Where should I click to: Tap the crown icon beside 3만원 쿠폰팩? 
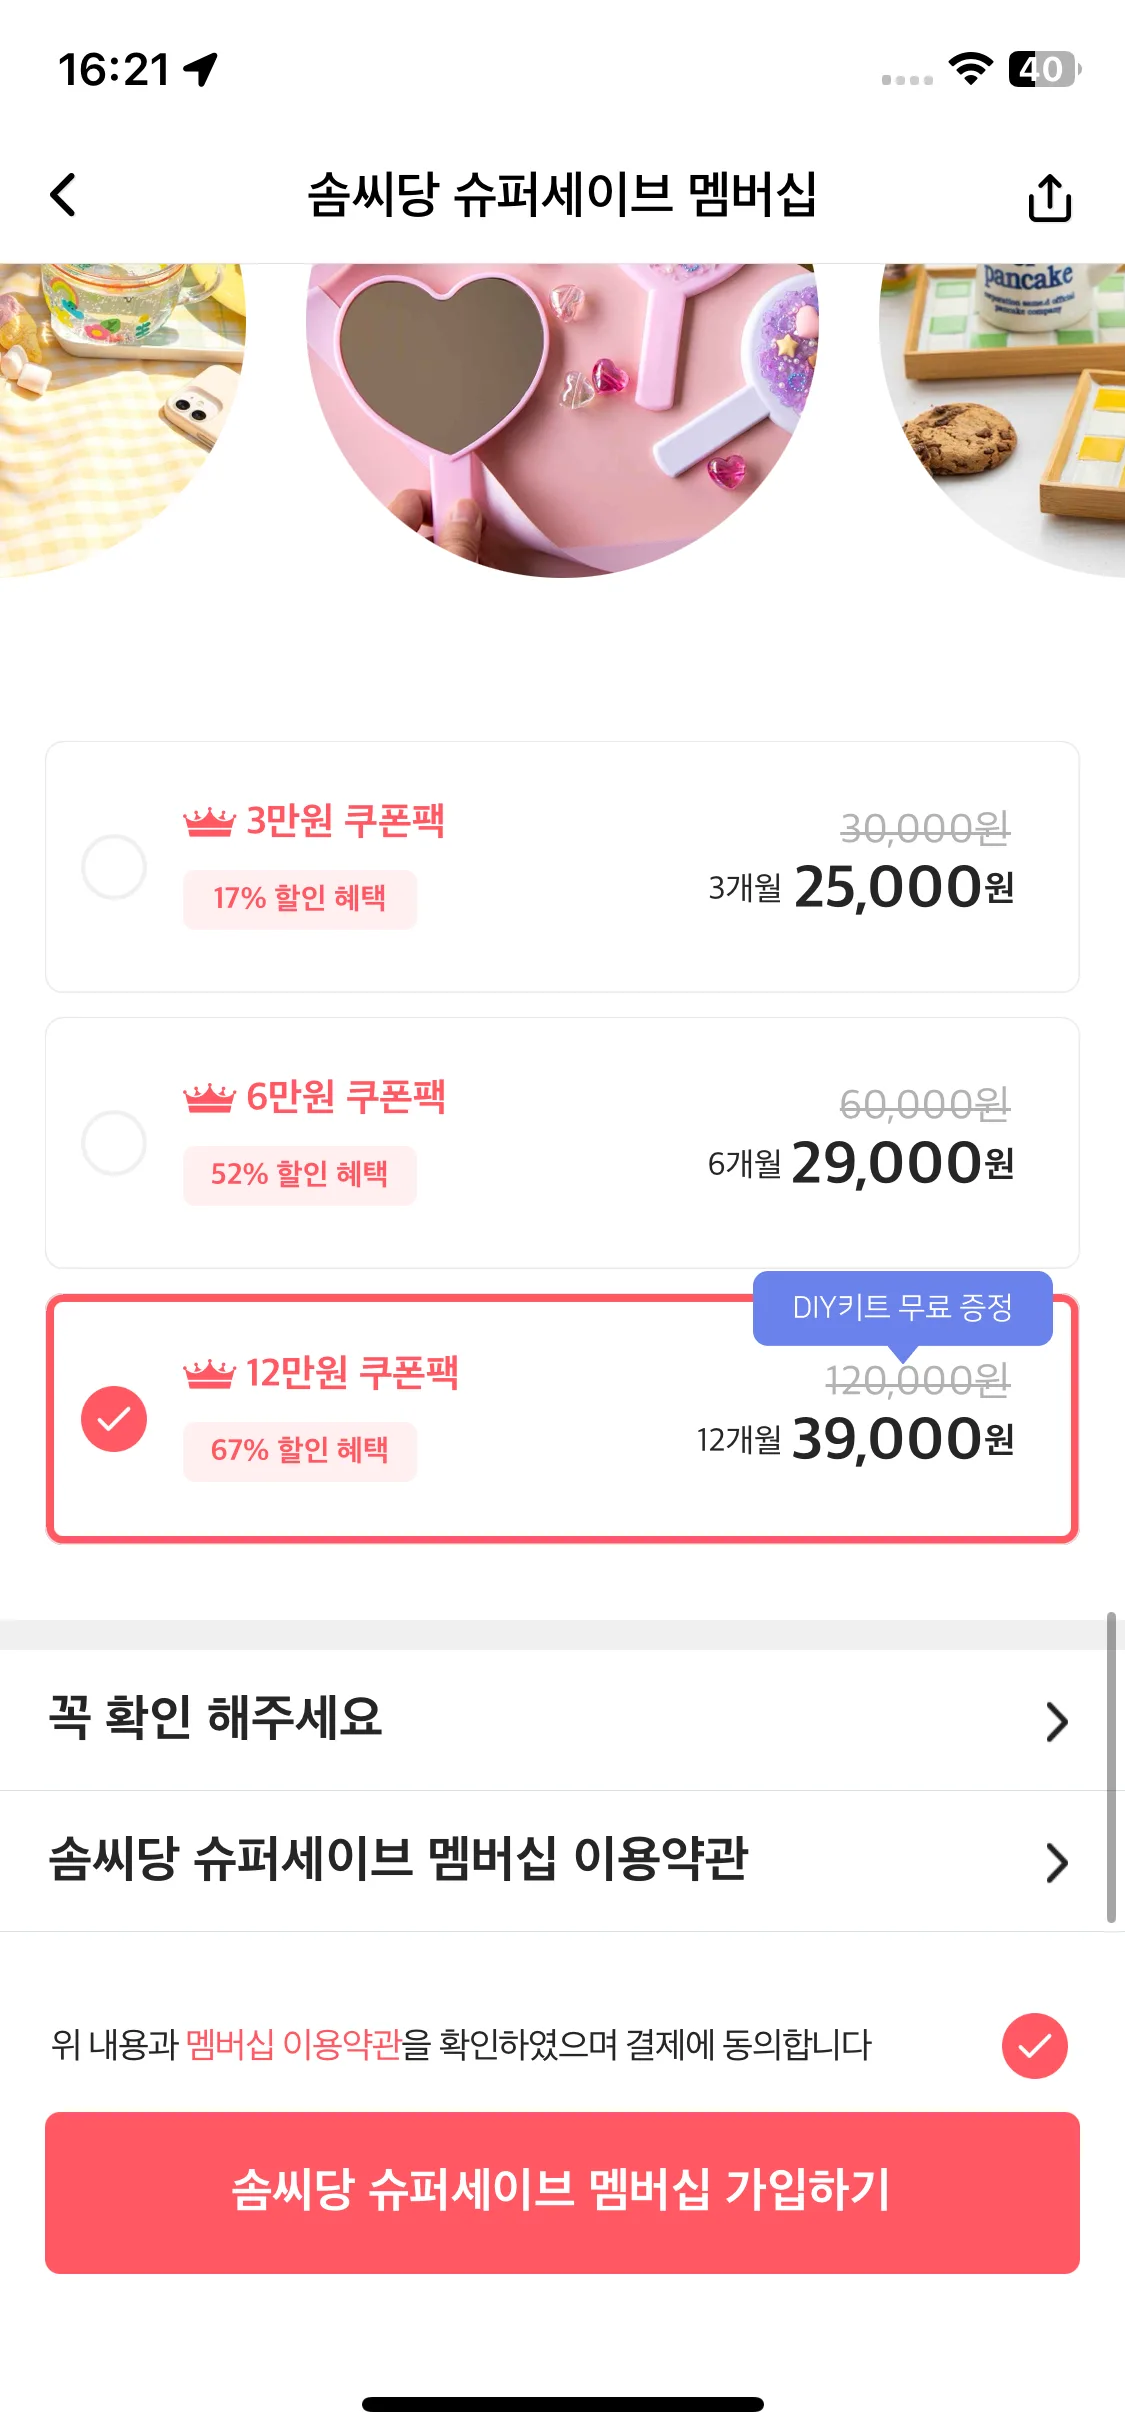pos(209,822)
